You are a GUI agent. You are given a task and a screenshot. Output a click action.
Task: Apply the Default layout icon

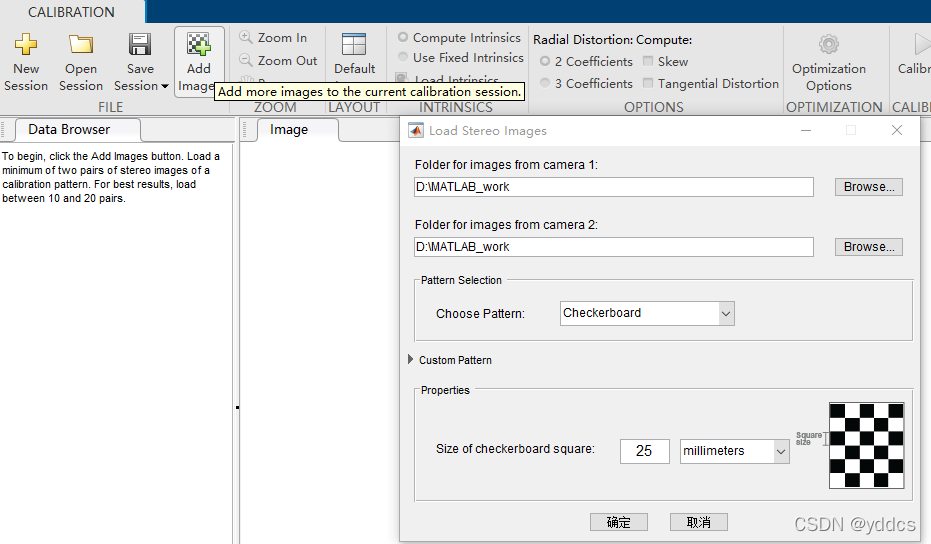pyautogui.click(x=354, y=44)
